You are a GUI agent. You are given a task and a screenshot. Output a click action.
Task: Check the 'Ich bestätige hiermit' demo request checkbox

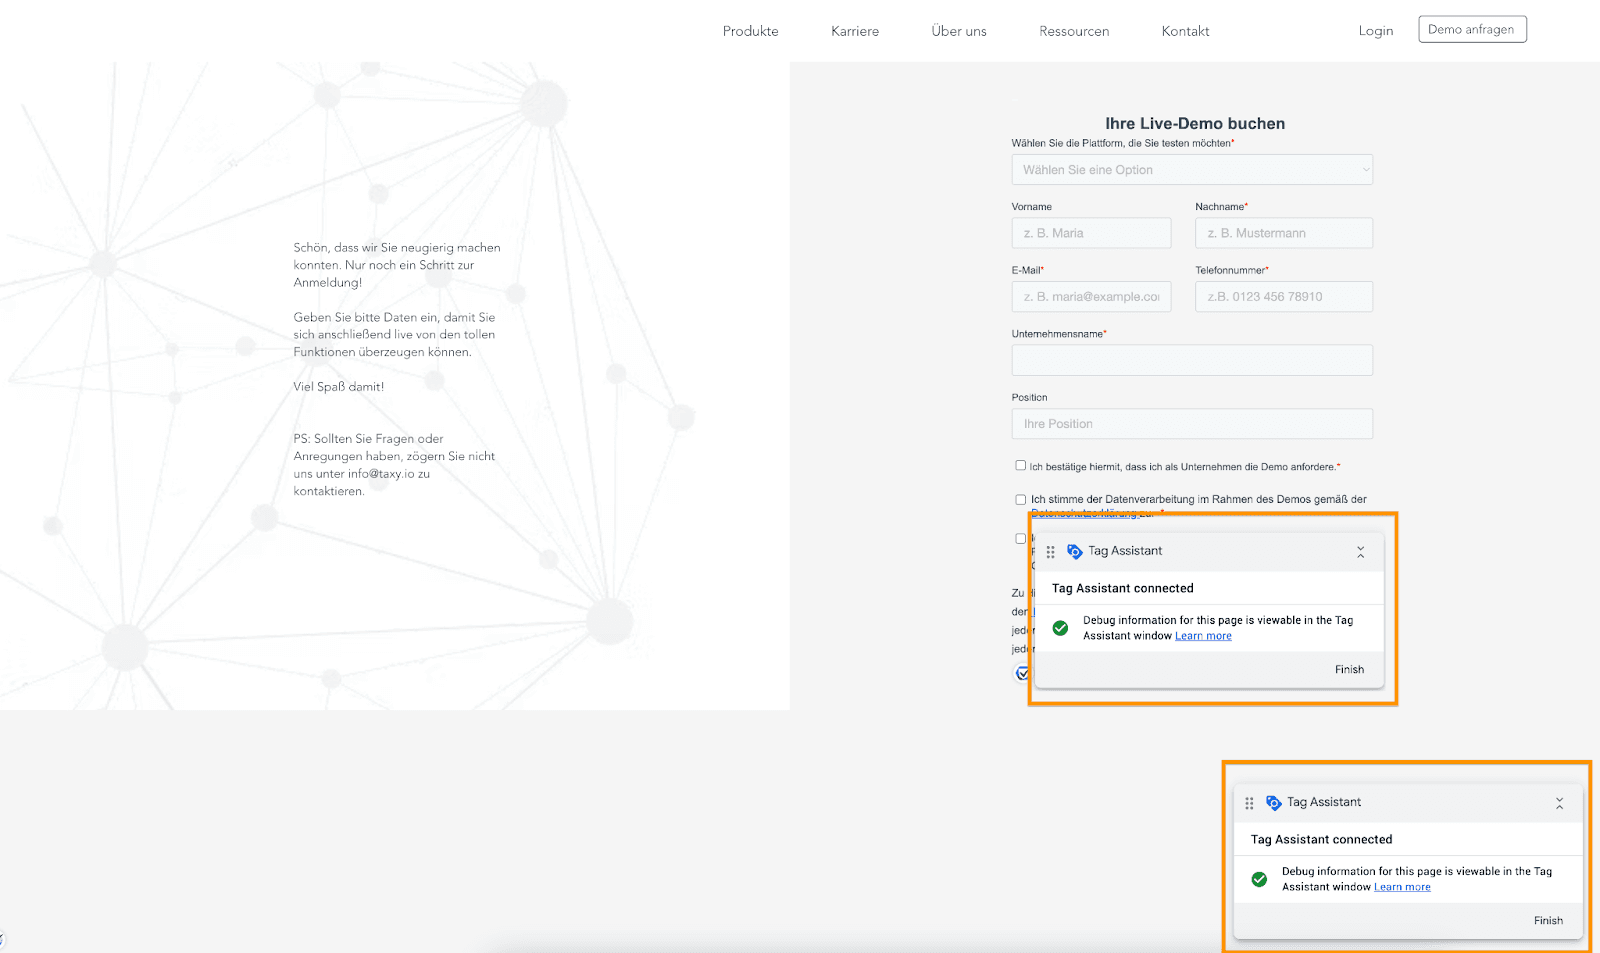pos(1020,464)
